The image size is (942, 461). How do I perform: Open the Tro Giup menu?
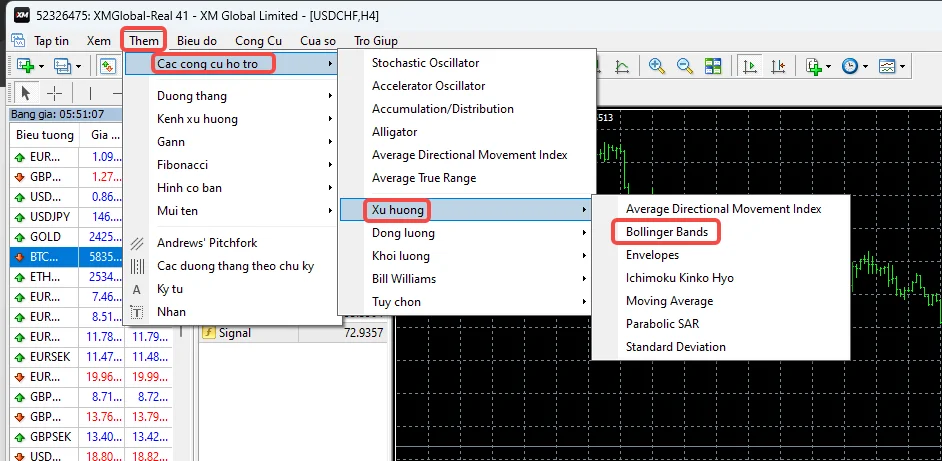coord(376,41)
